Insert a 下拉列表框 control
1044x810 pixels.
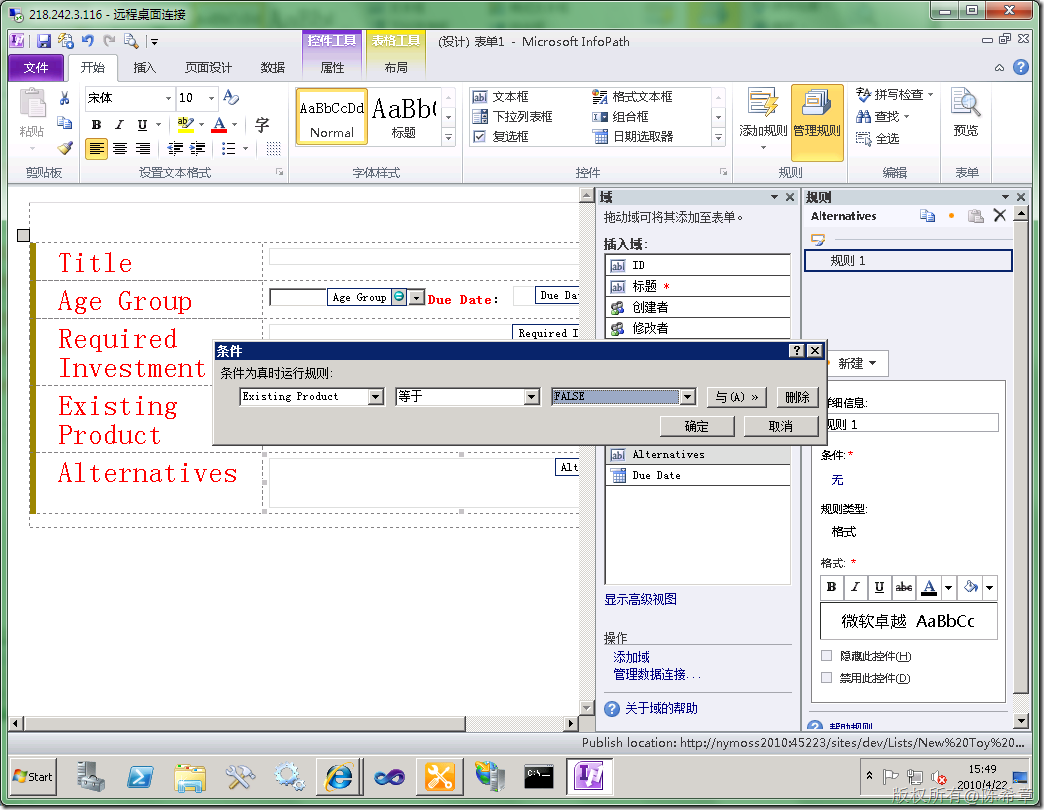pos(513,117)
